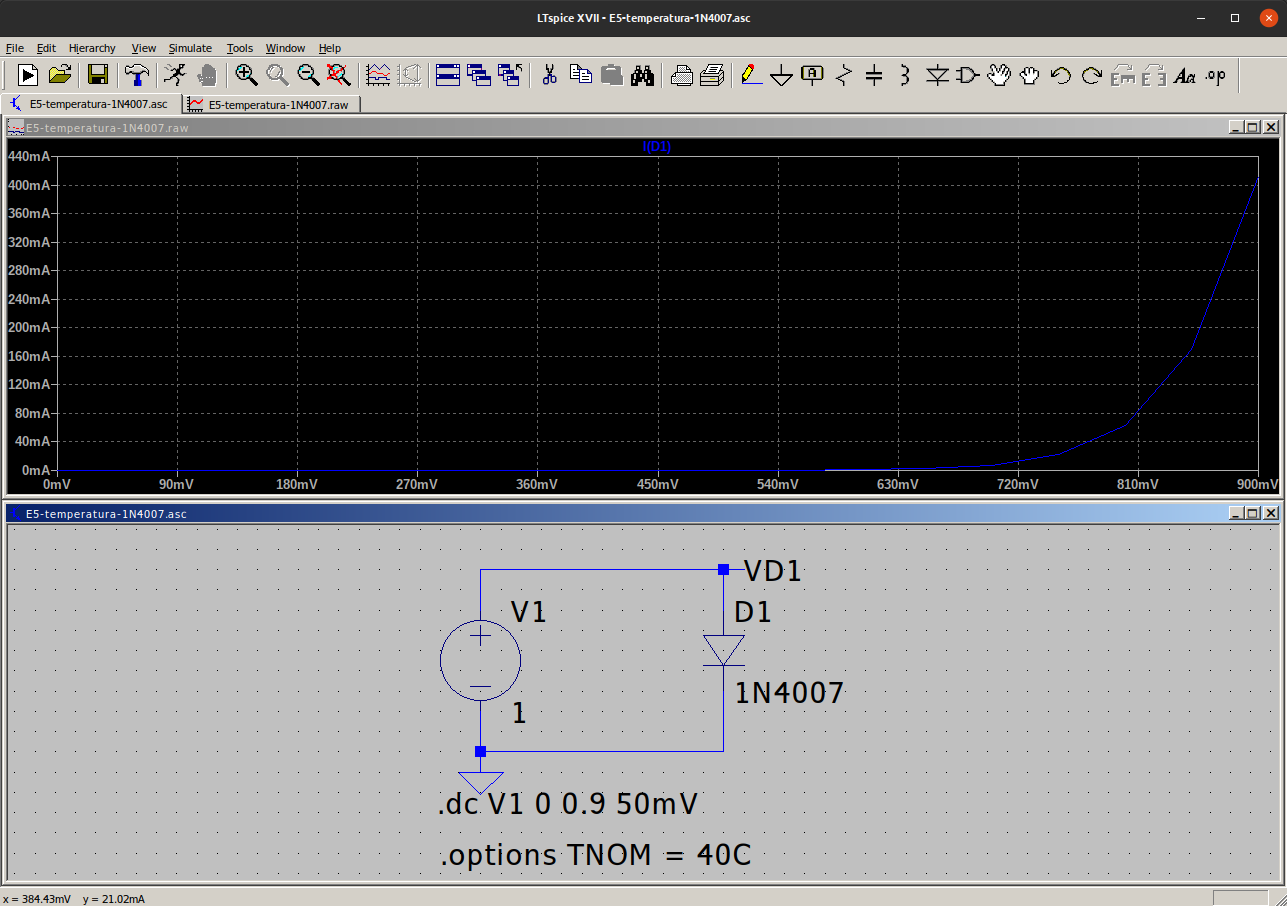This screenshot has width=1287, height=906.
Task: Click the Pan magnifier icon
Action: click(277, 74)
